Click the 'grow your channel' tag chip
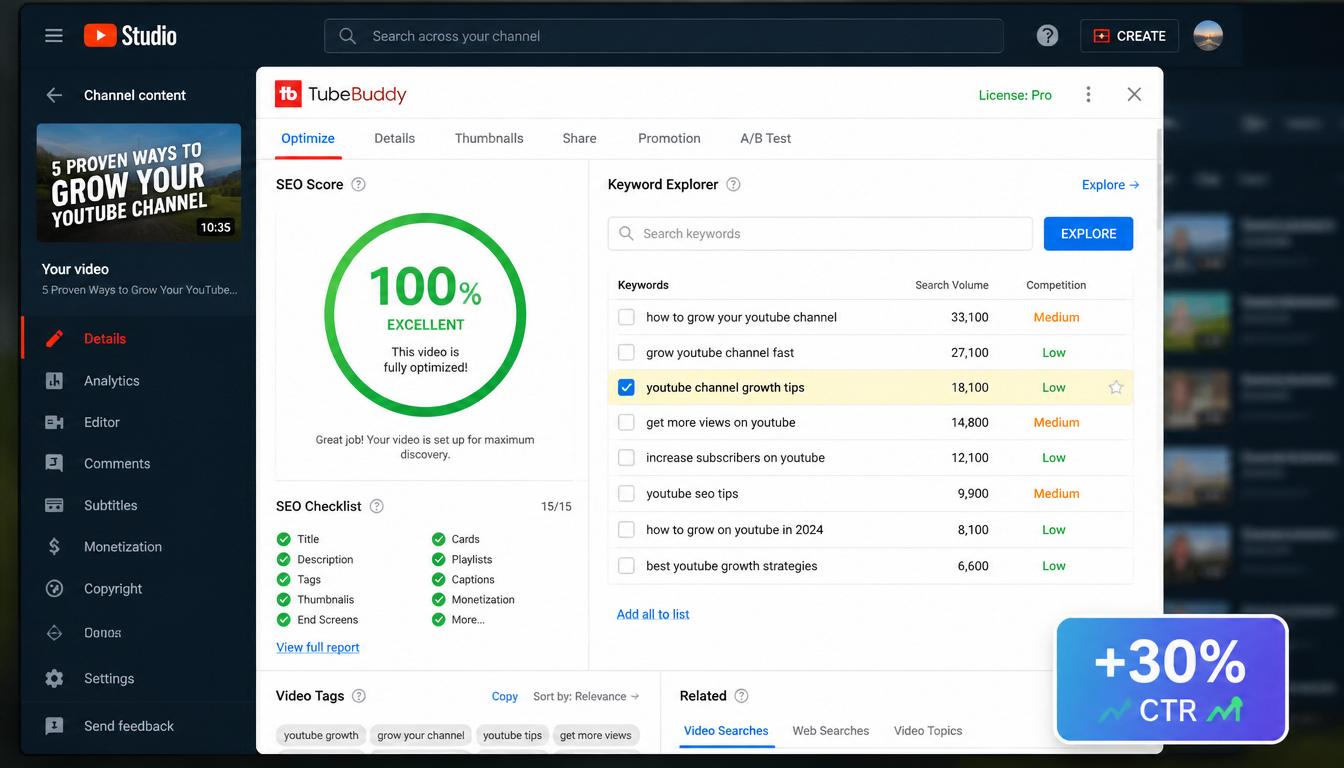The width and height of the screenshot is (1344, 768). (x=421, y=735)
